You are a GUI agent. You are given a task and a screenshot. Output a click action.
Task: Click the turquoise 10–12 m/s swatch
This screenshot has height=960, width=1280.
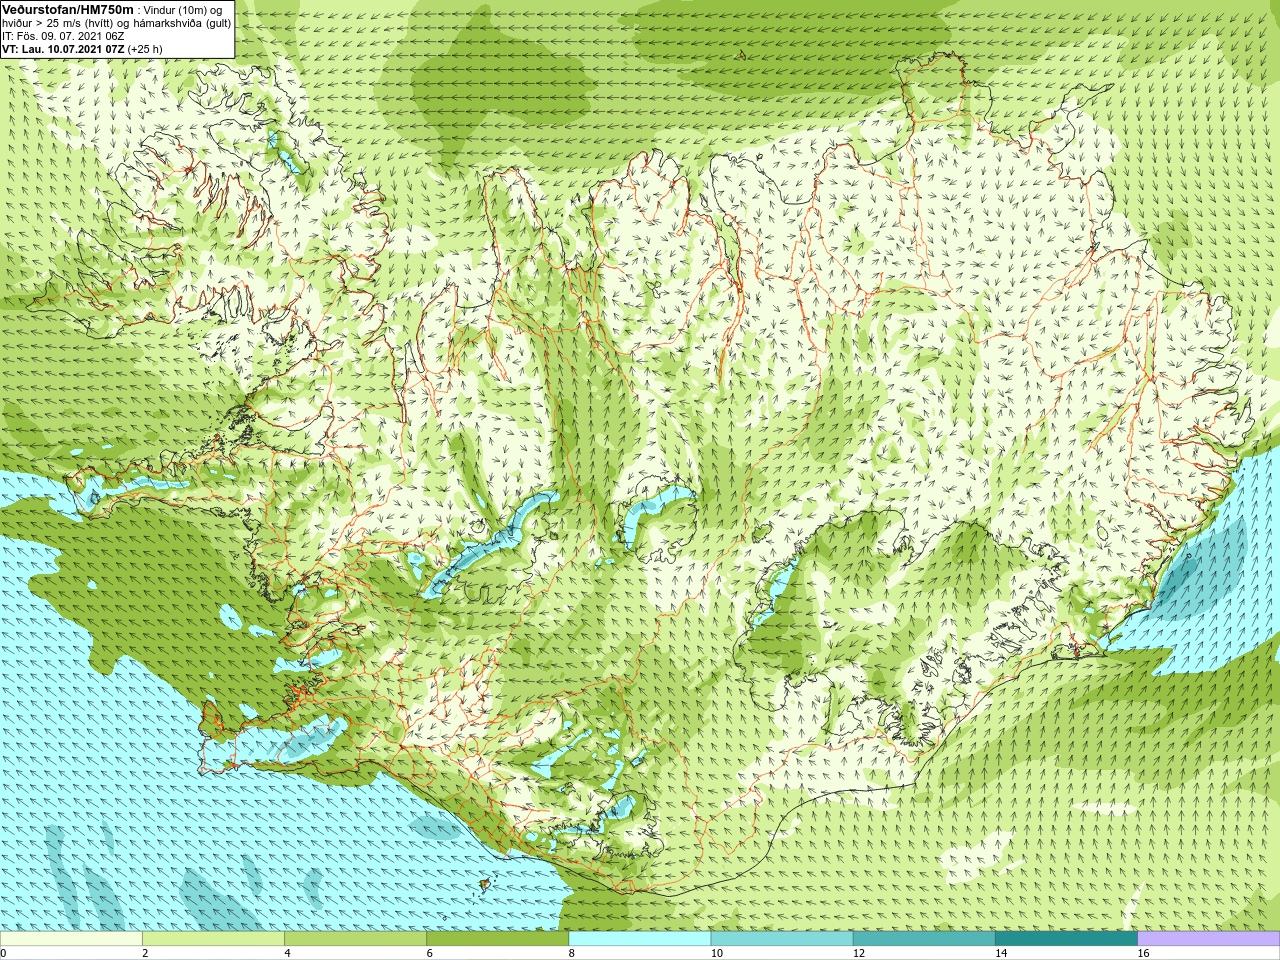[x=781, y=939]
